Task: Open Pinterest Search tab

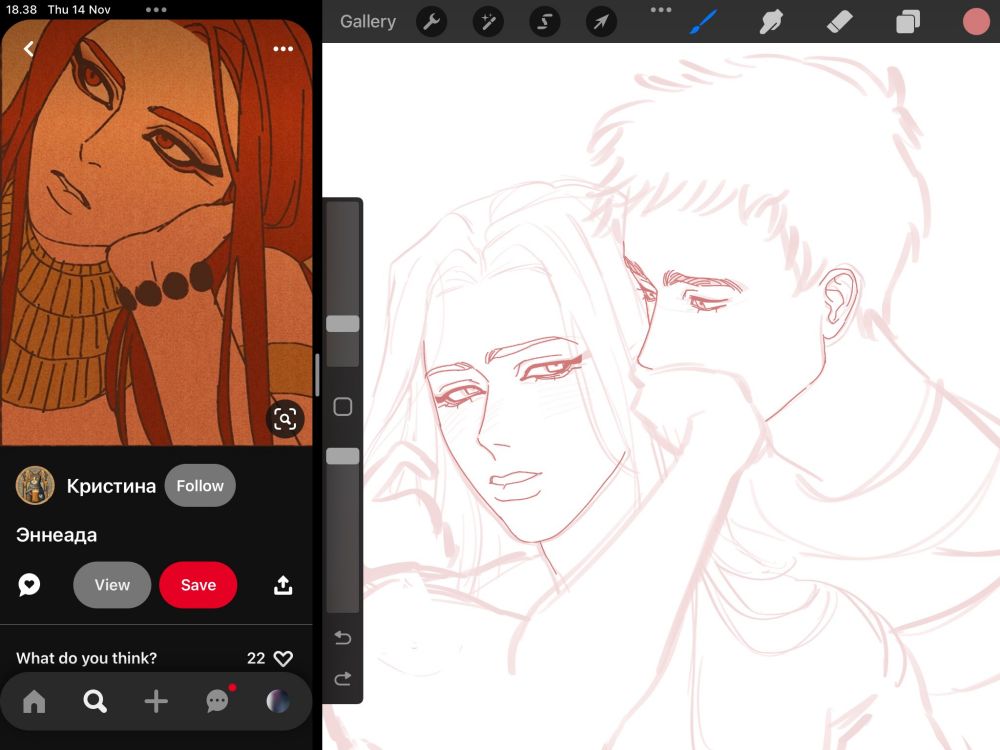Action: [x=95, y=702]
